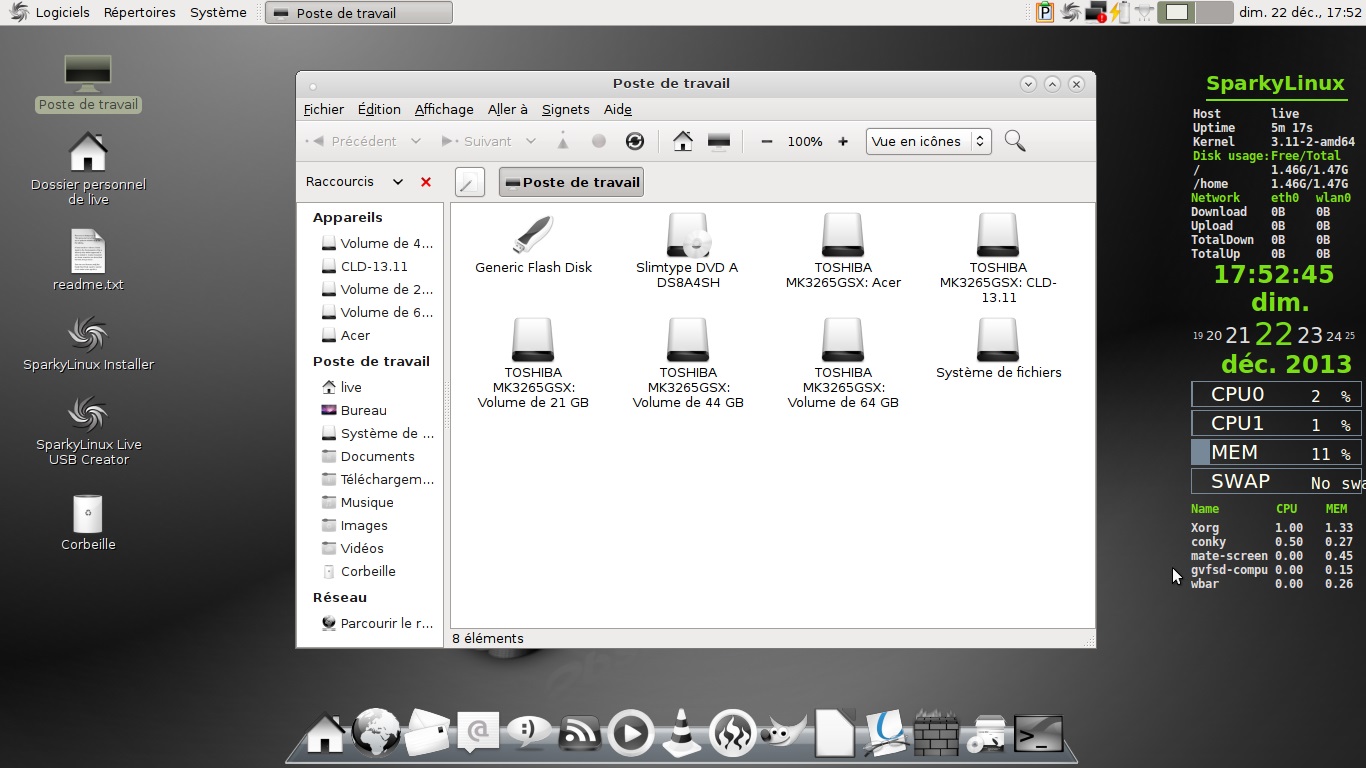
Task: Open the mail envelope icon in the dock
Action: 427,733
